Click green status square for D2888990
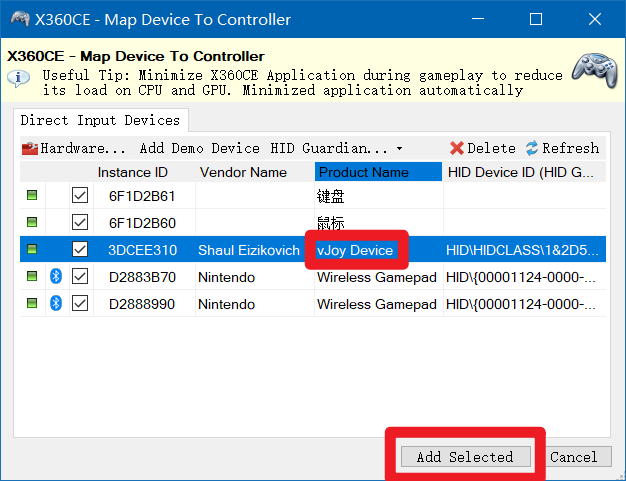This screenshot has height=481, width=626. pos(32,303)
